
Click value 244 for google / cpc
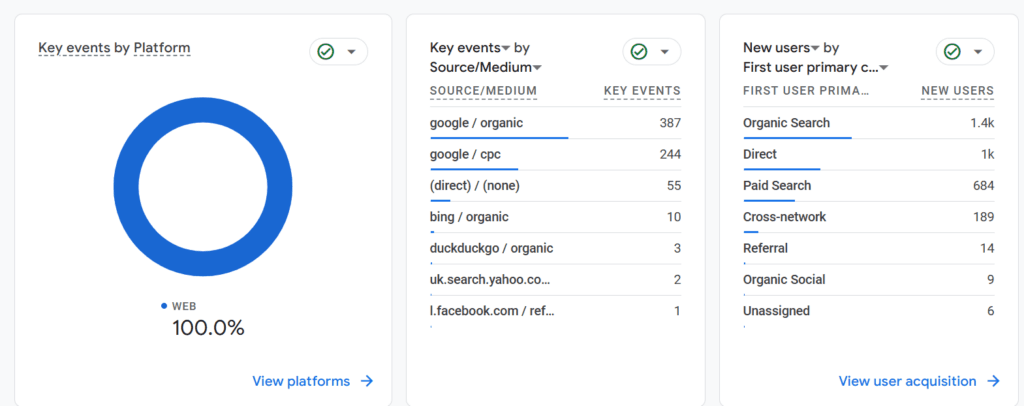coord(670,154)
